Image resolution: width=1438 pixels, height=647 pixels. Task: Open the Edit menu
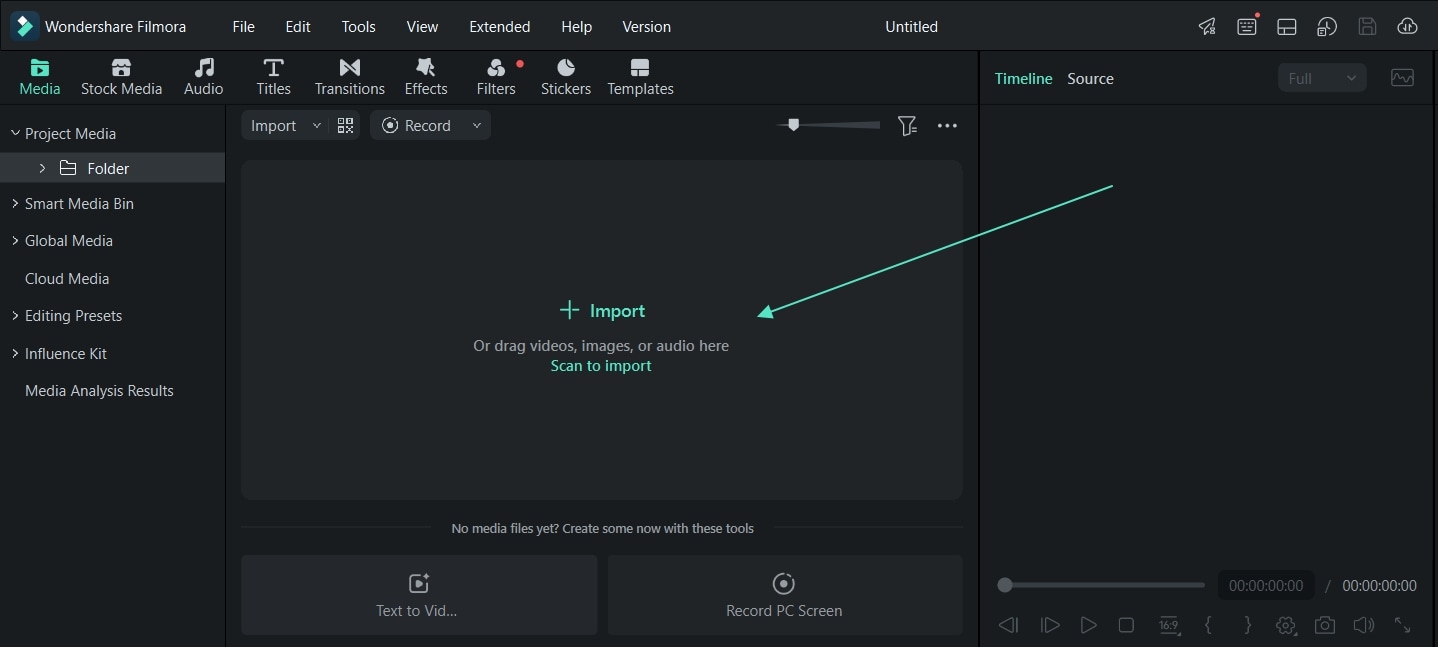(x=298, y=27)
